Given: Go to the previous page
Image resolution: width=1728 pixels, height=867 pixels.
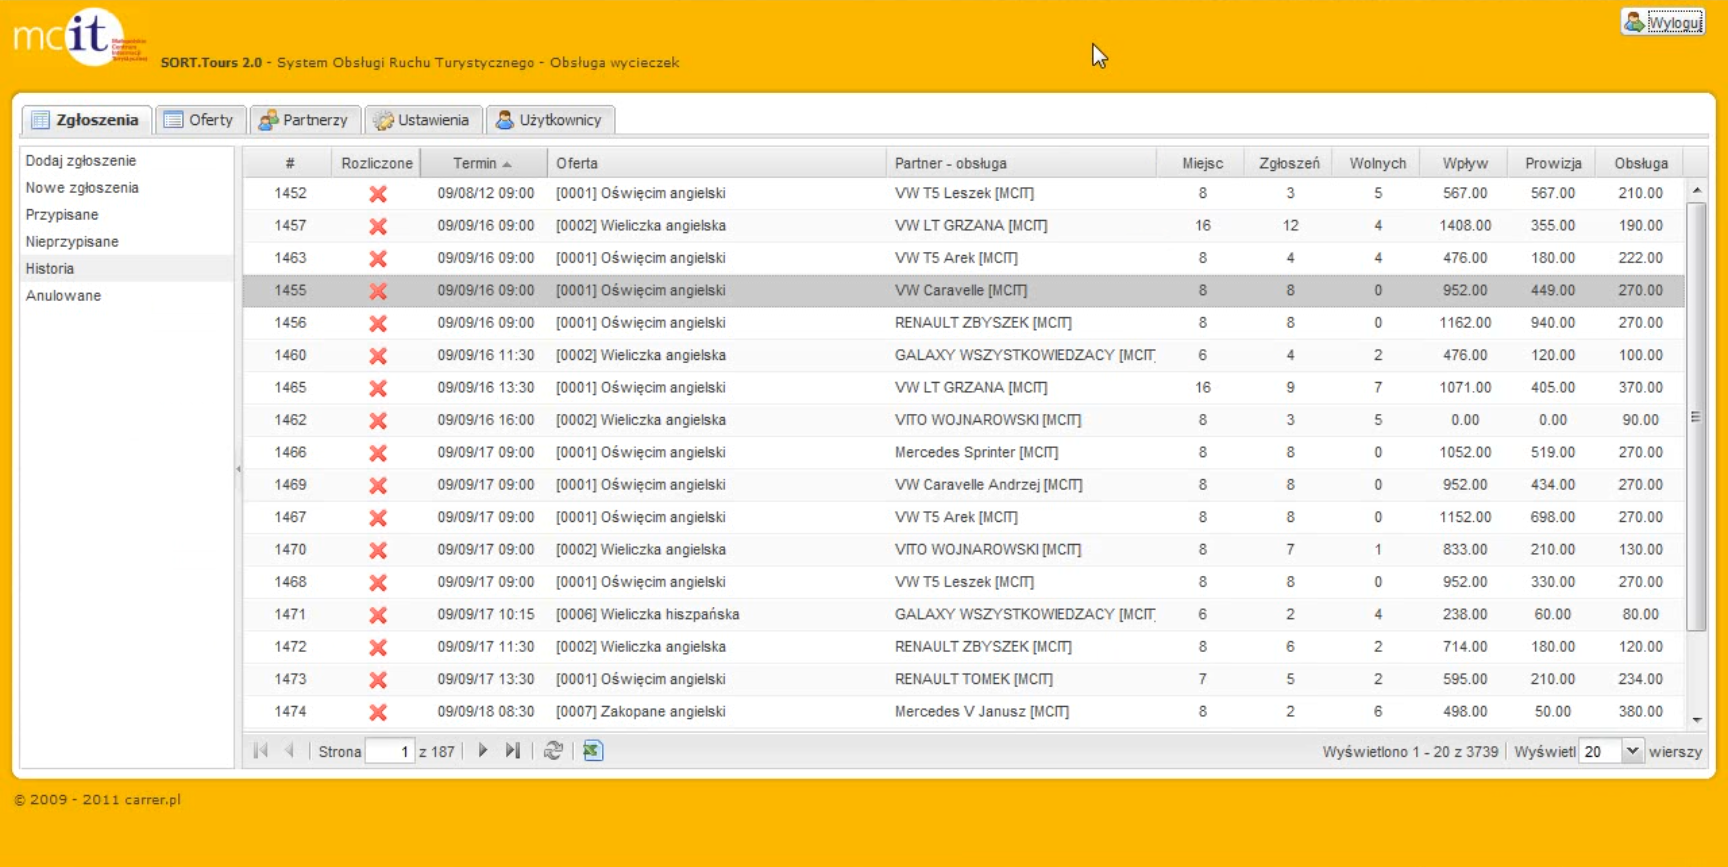Looking at the screenshot, I should click(290, 751).
